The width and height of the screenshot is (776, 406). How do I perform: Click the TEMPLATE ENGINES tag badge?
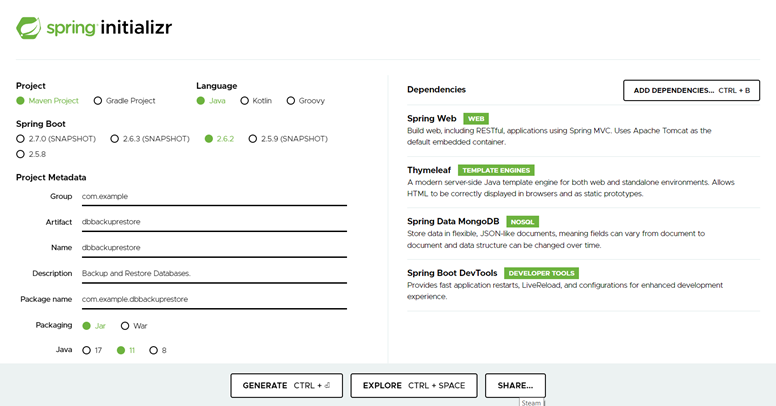[x=496, y=170]
